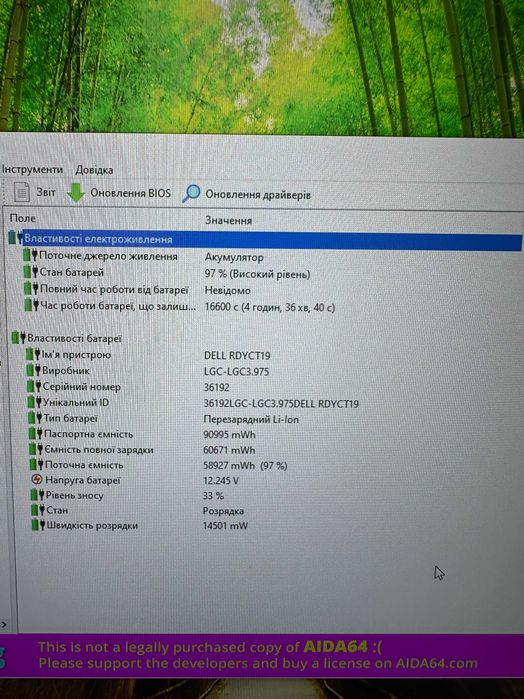This screenshot has height=699, width=524.
Task: Click battery icon beside Рівень зносу
Action: [37, 495]
